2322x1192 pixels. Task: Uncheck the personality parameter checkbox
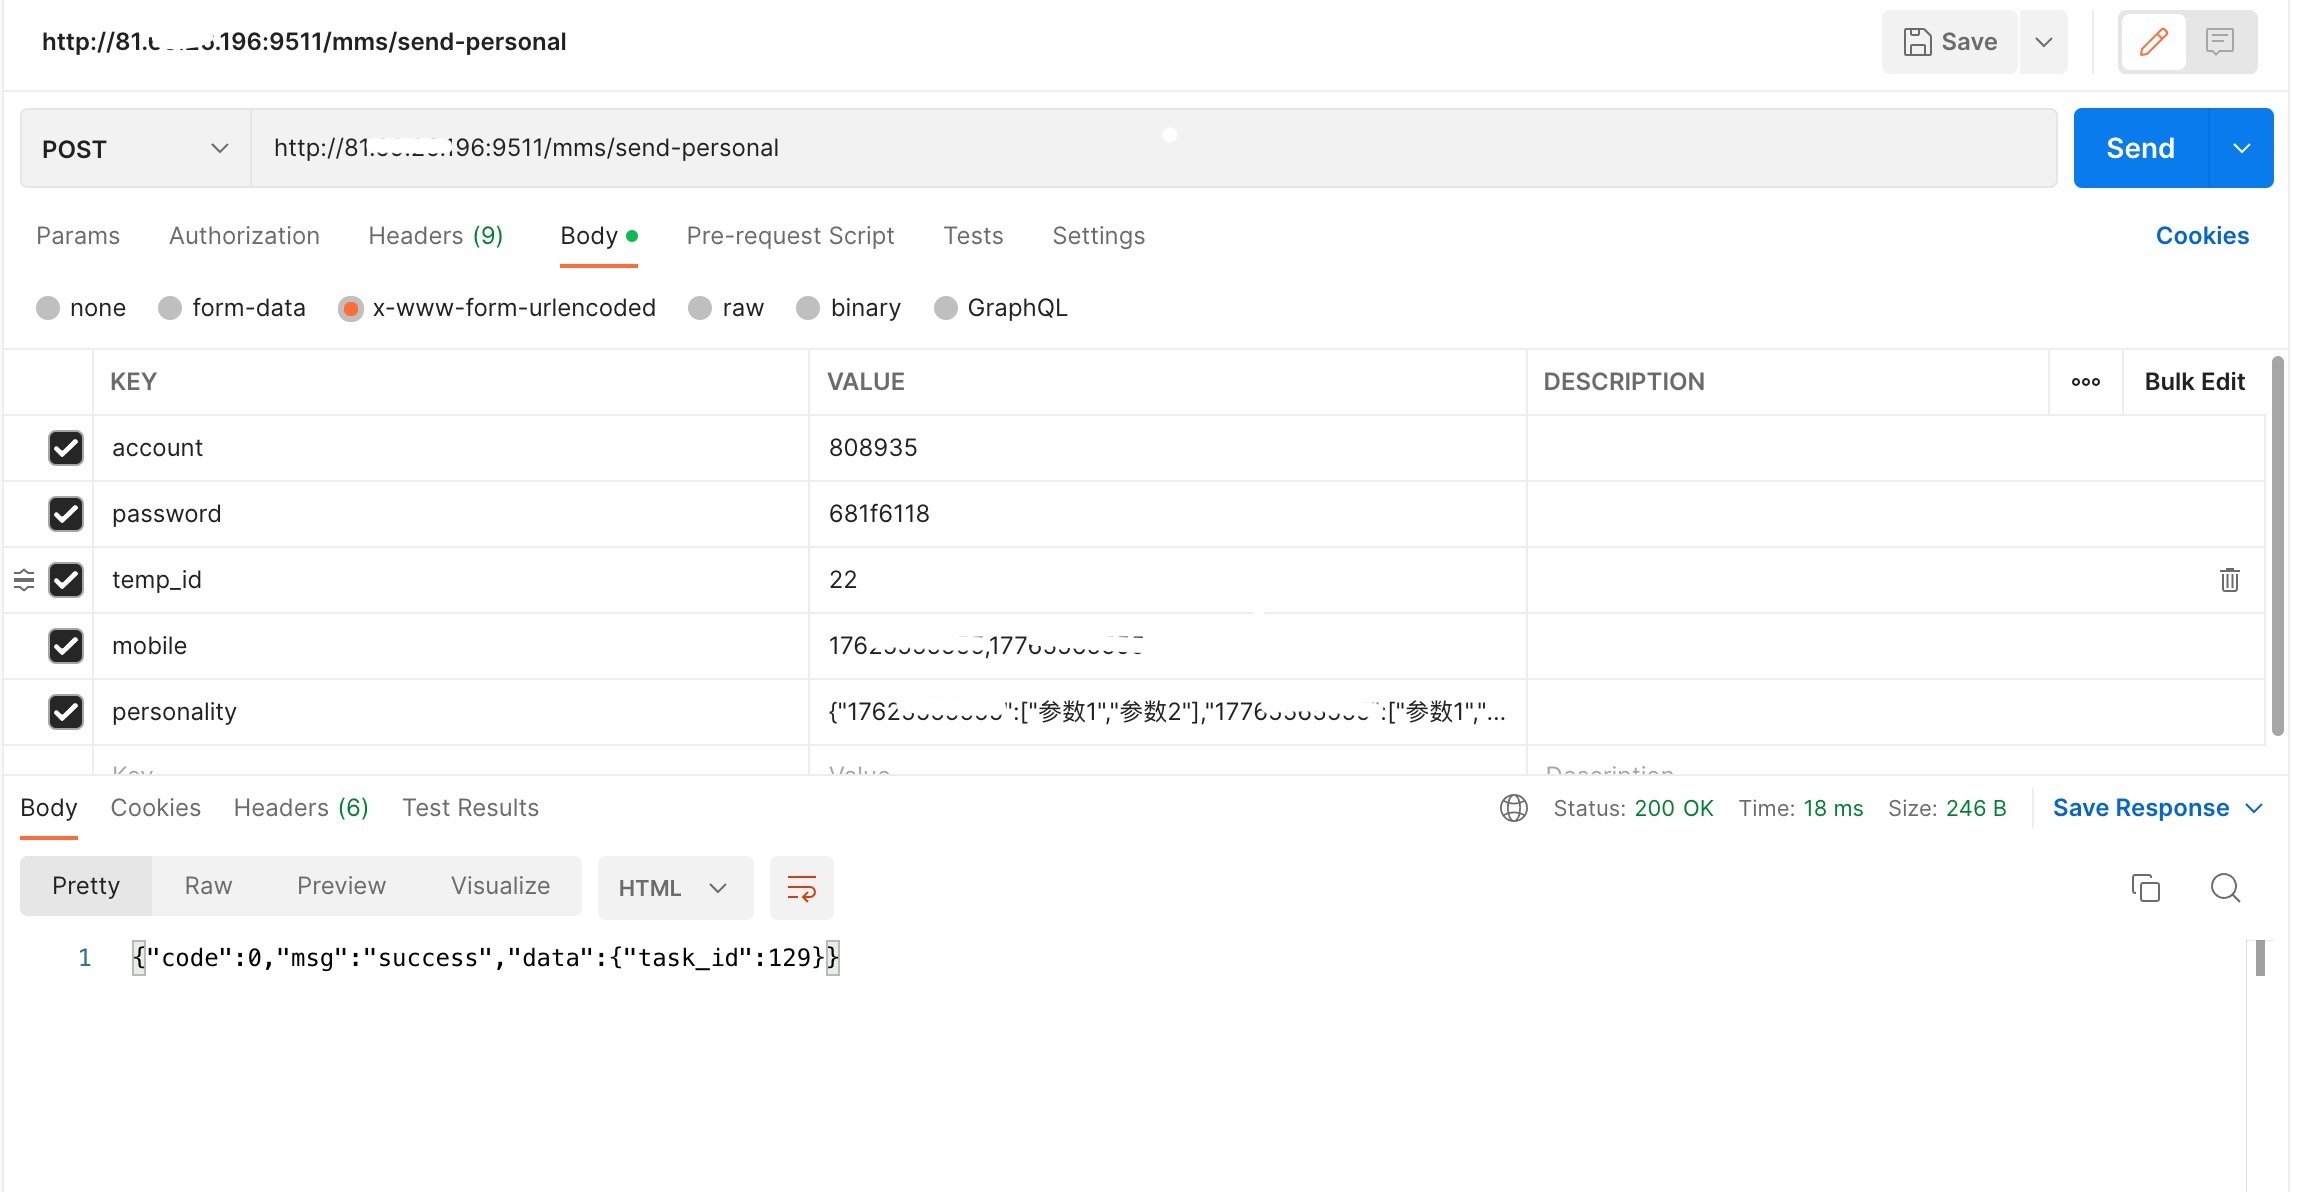(x=66, y=712)
